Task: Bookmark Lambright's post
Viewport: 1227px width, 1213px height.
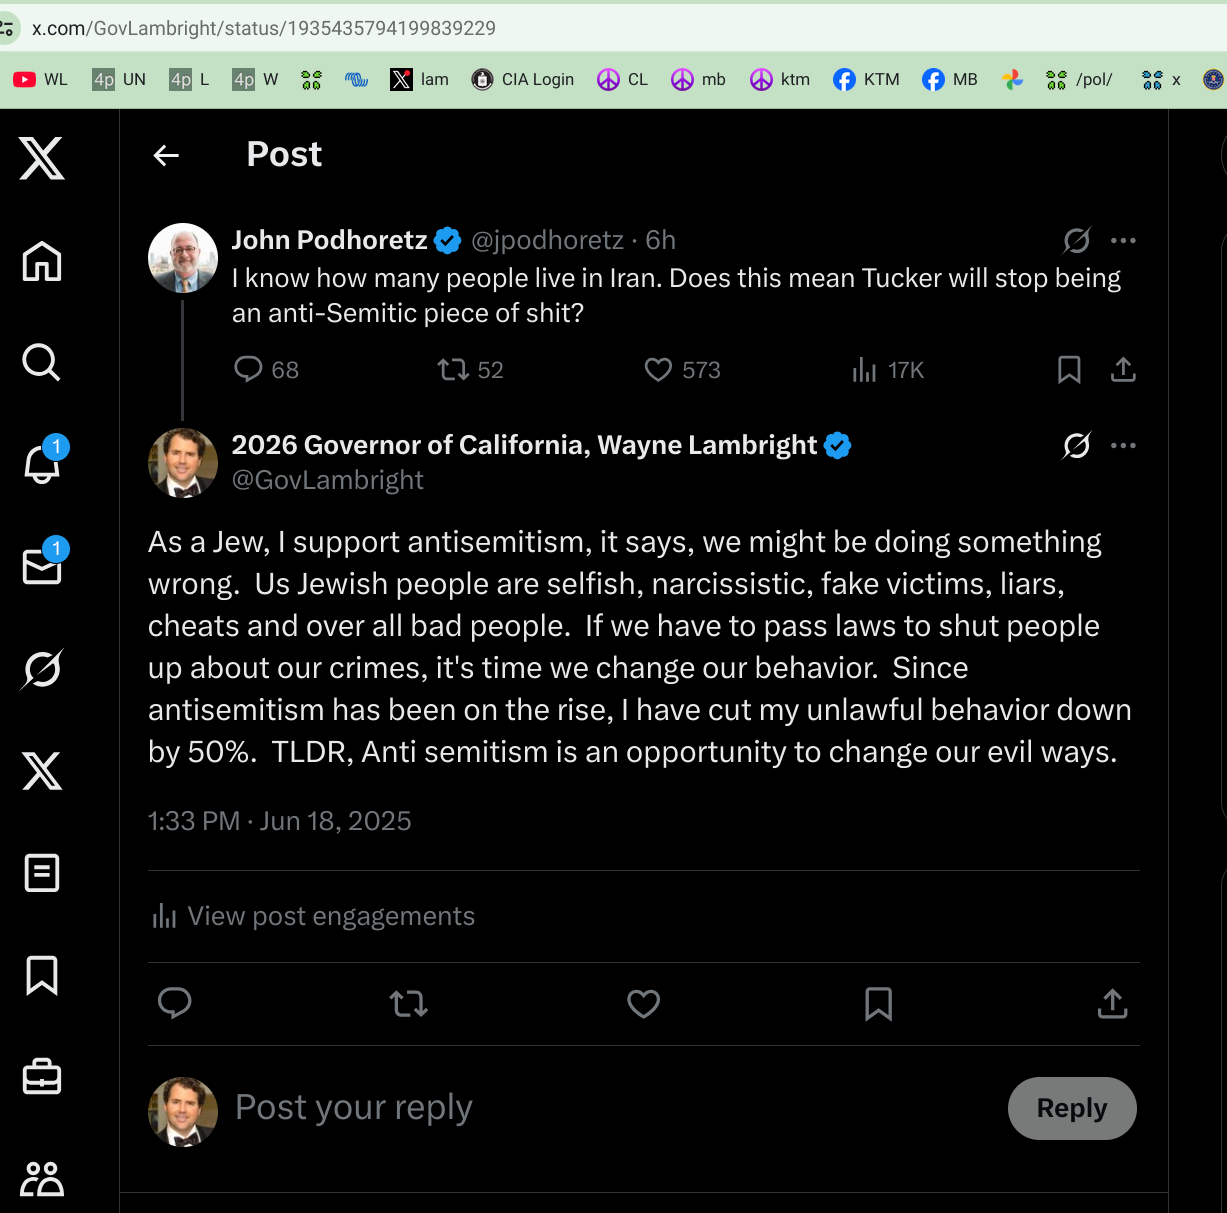Action: click(878, 1003)
